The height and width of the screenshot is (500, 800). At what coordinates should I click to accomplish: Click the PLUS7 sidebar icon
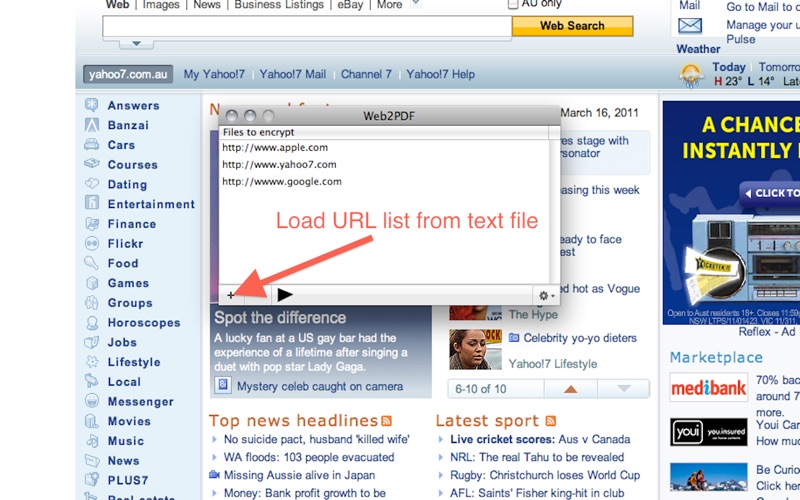point(92,480)
